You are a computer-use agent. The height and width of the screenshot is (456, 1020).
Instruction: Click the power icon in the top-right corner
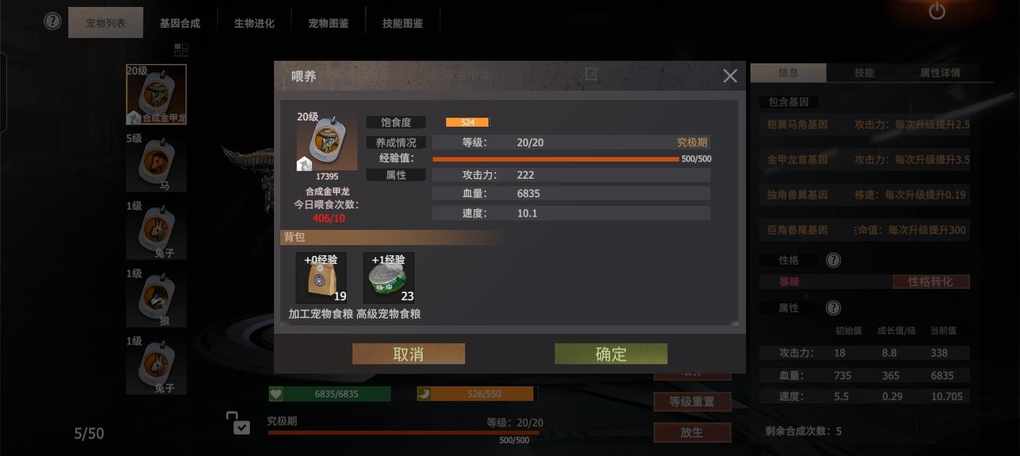click(x=936, y=11)
